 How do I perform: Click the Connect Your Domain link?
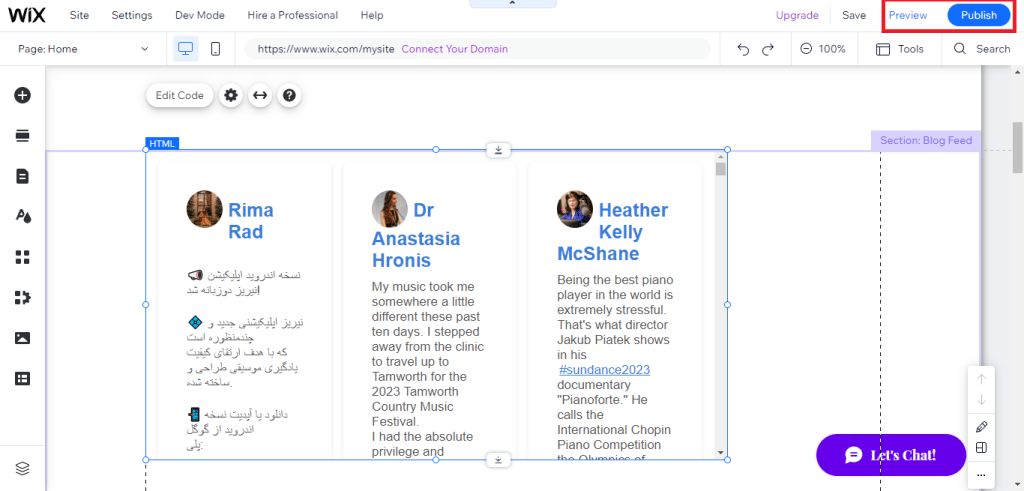coord(454,49)
